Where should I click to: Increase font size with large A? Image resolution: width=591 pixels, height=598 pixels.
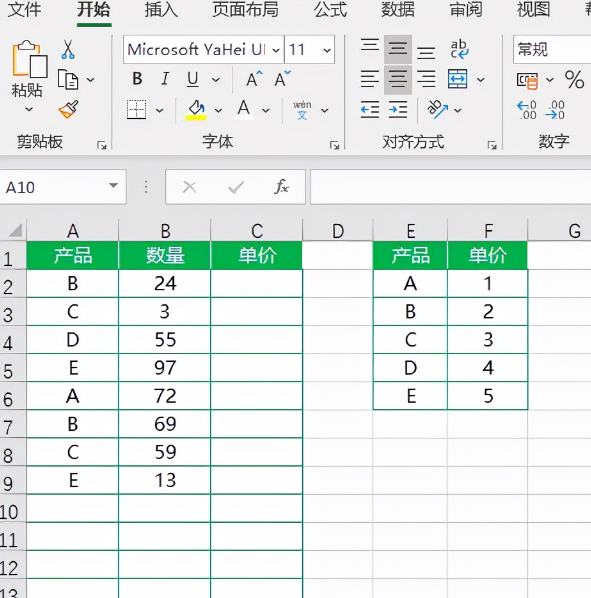[254, 79]
